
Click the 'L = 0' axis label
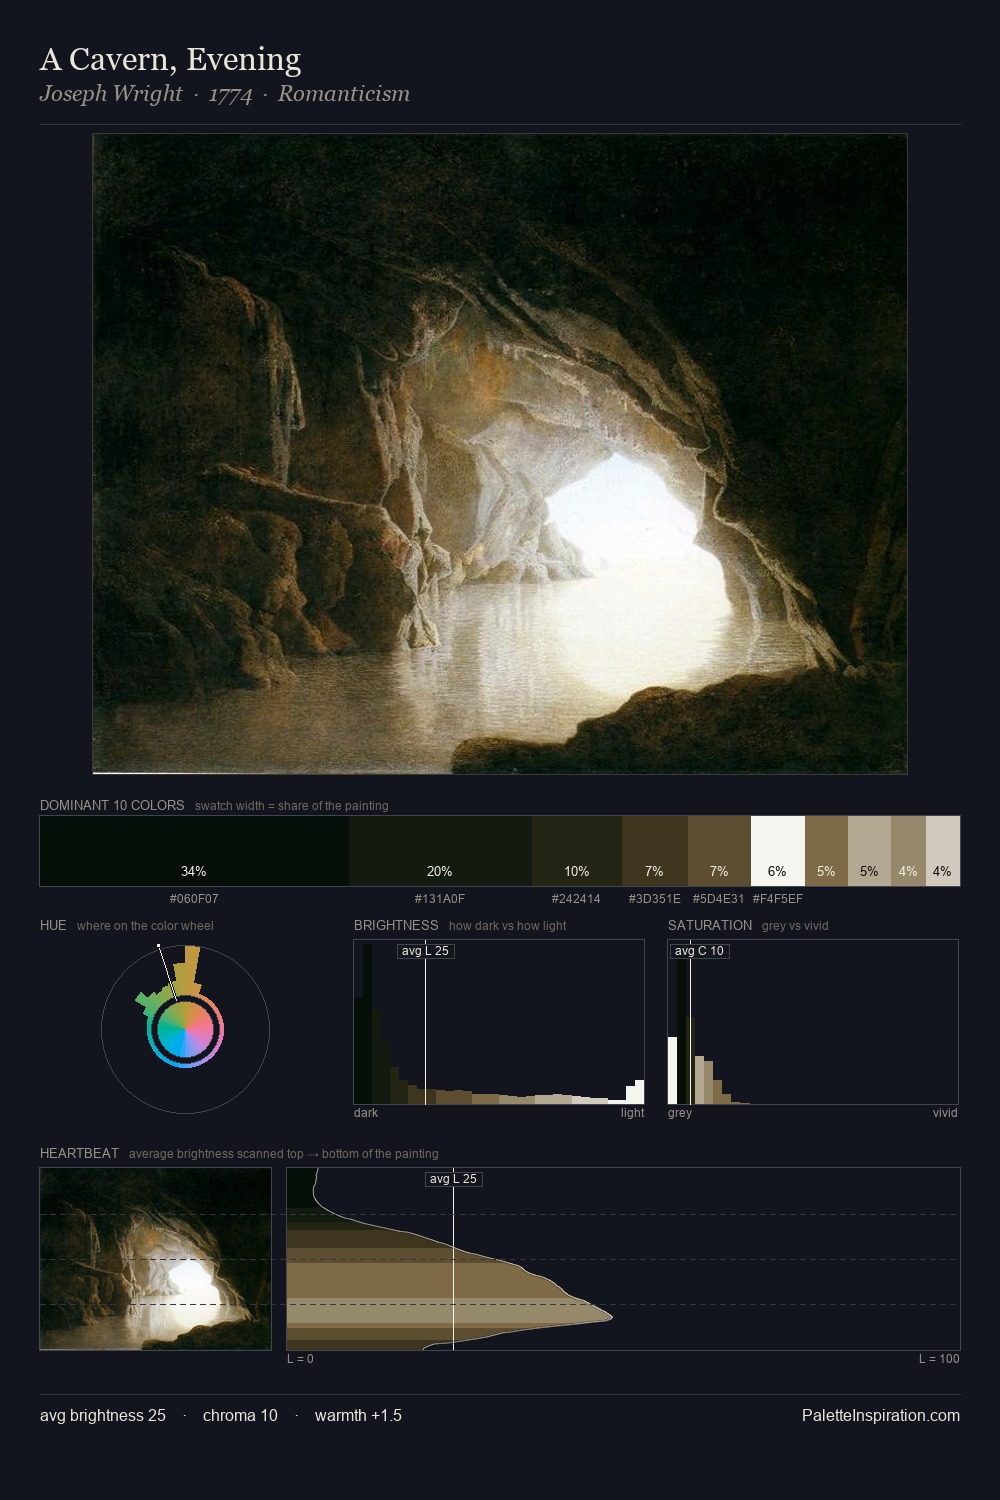300,1359
